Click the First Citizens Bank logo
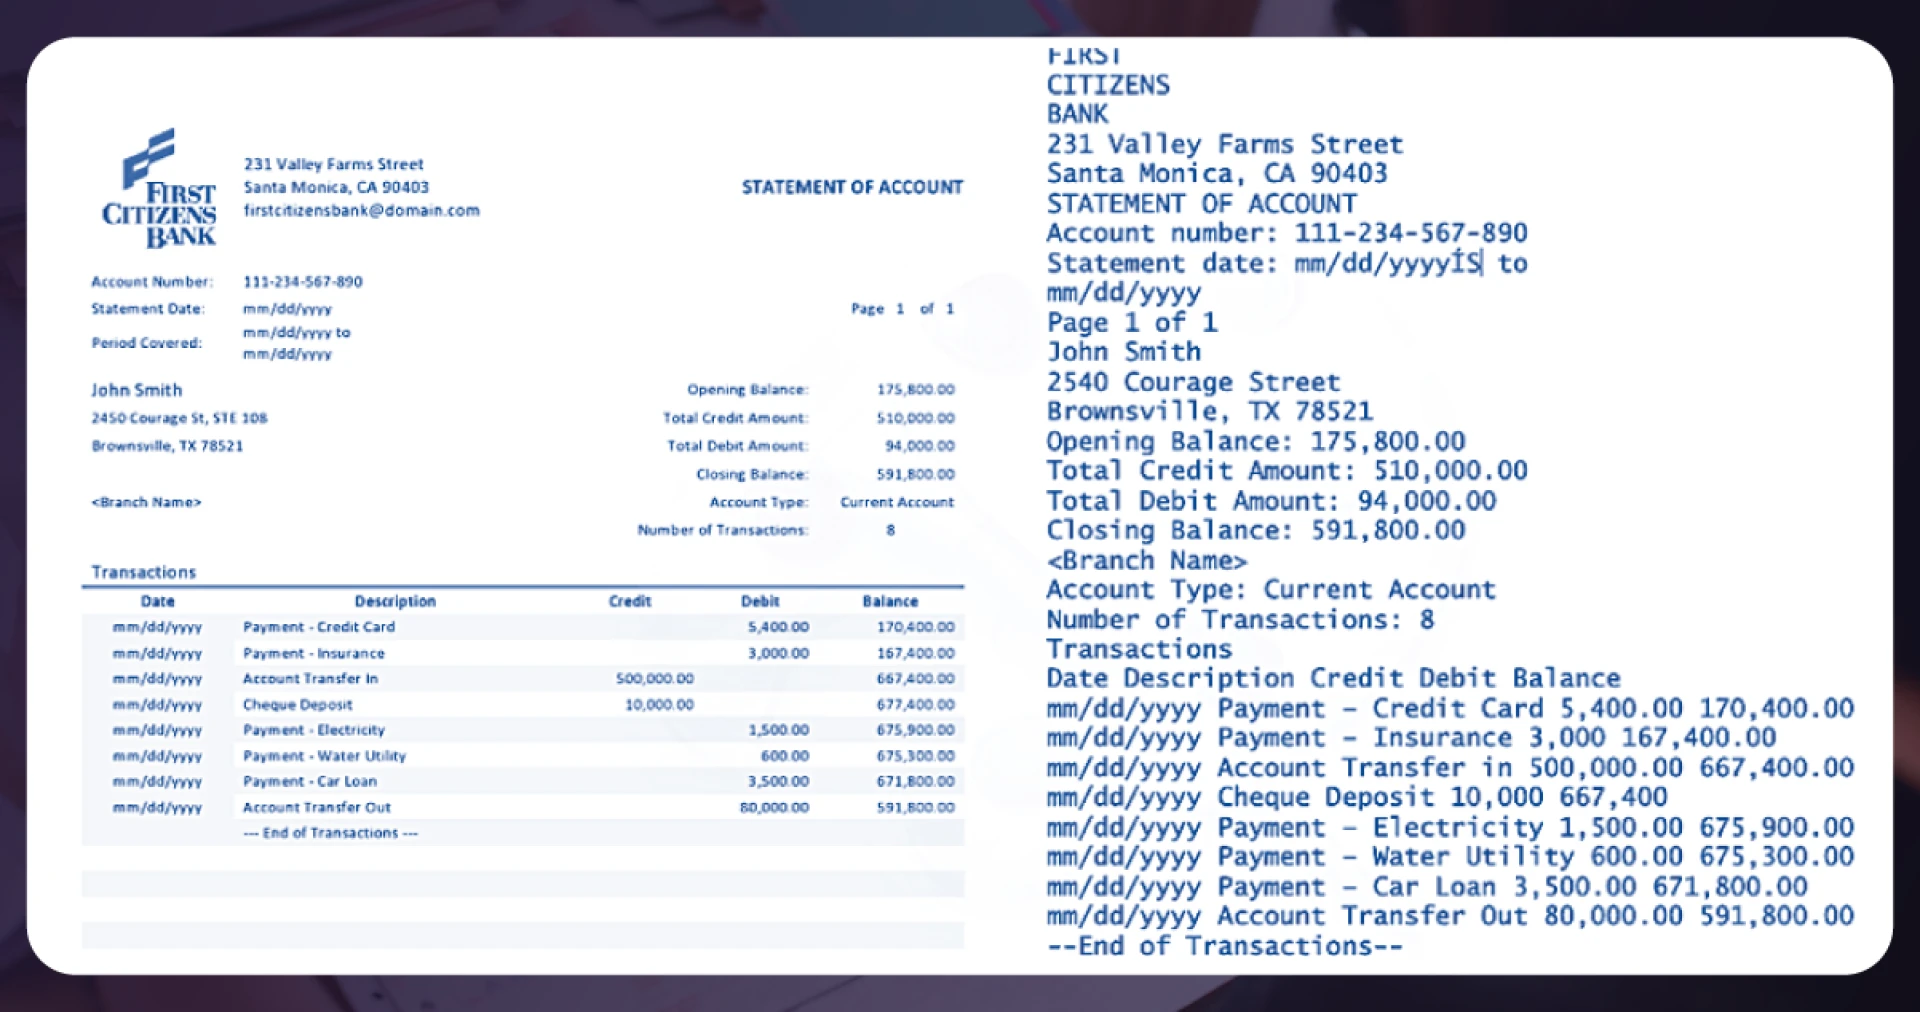The height and width of the screenshot is (1012, 1920). (160, 188)
